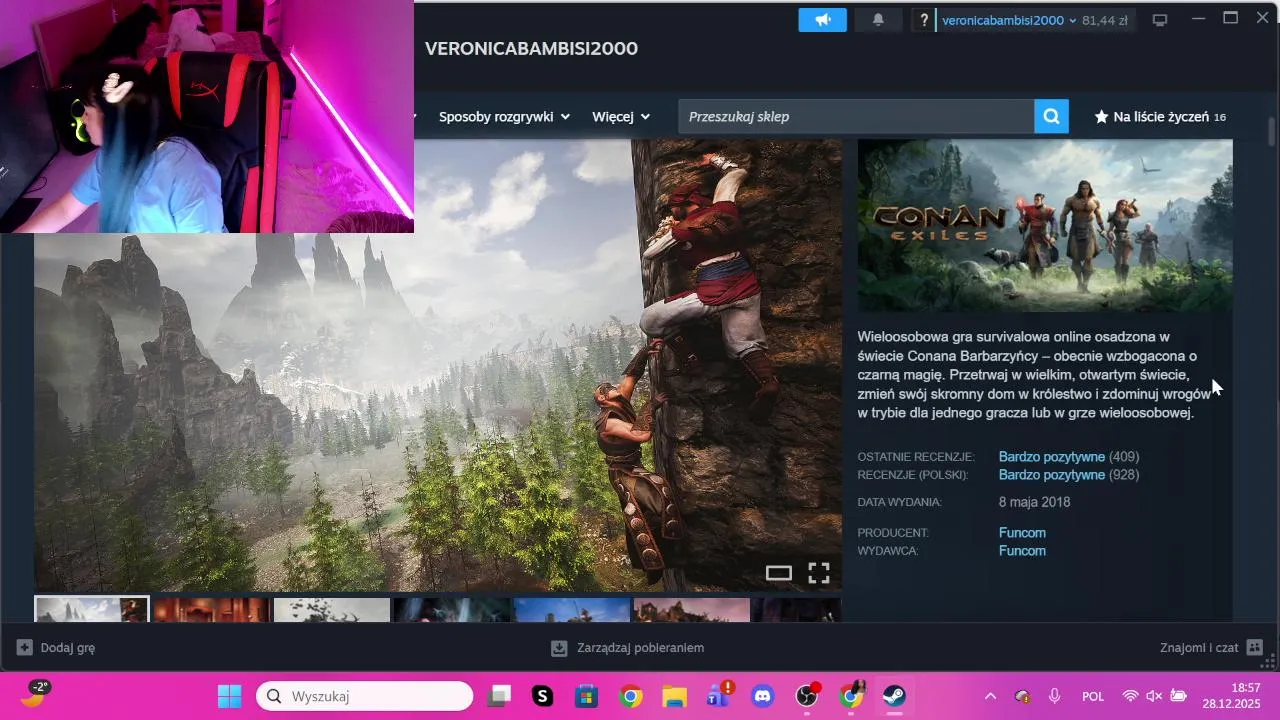This screenshot has height=720, width=1280.
Task: Open the VERONICABAMBISI2000 profile menu
Action: click(x=531, y=49)
